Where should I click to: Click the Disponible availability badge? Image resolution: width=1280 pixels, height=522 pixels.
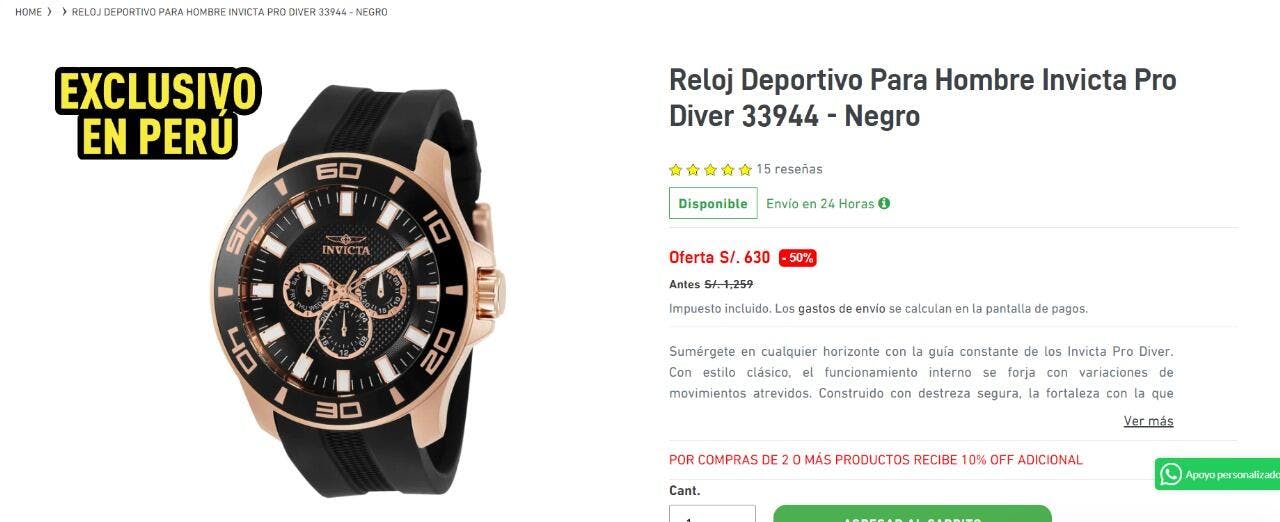tap(713, 203)
